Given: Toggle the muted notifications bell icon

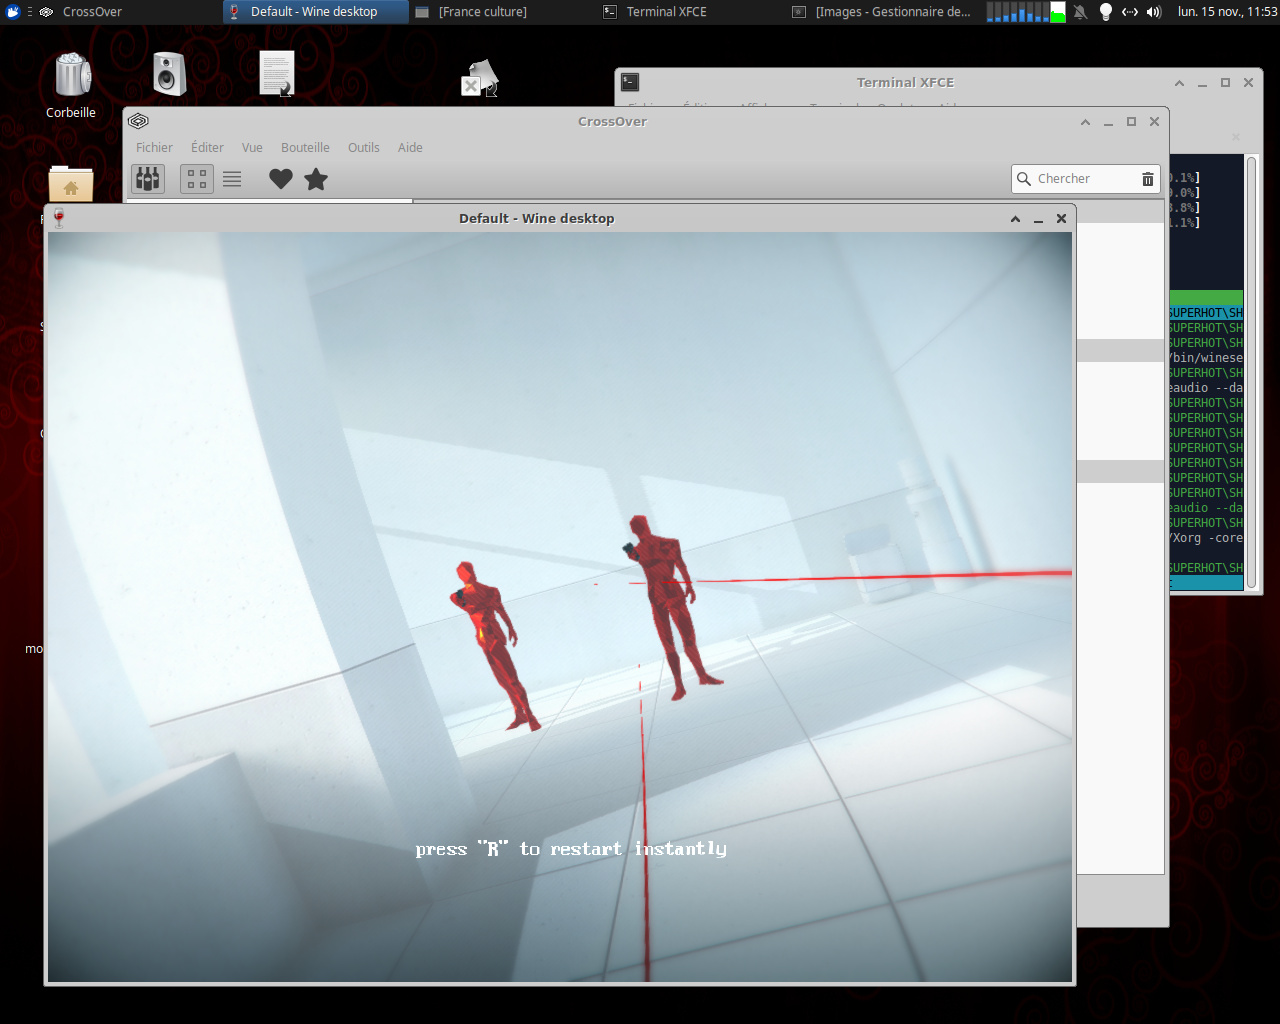Looking at the screenshot, I should click(x=1080, y=12).
